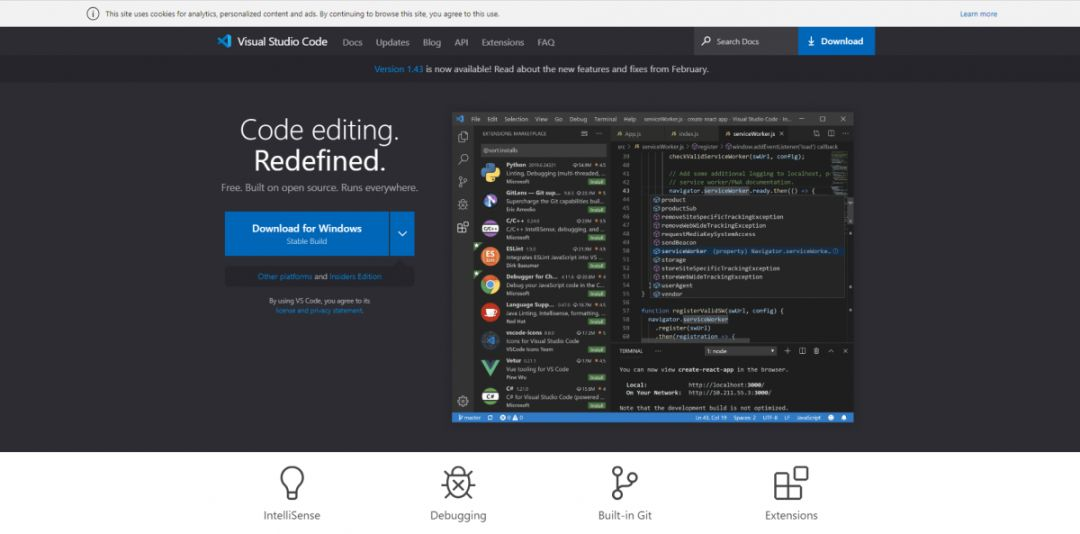Open the FAQ nav link
Viewport: 1080px width, 534px height.
click(546, 43)
